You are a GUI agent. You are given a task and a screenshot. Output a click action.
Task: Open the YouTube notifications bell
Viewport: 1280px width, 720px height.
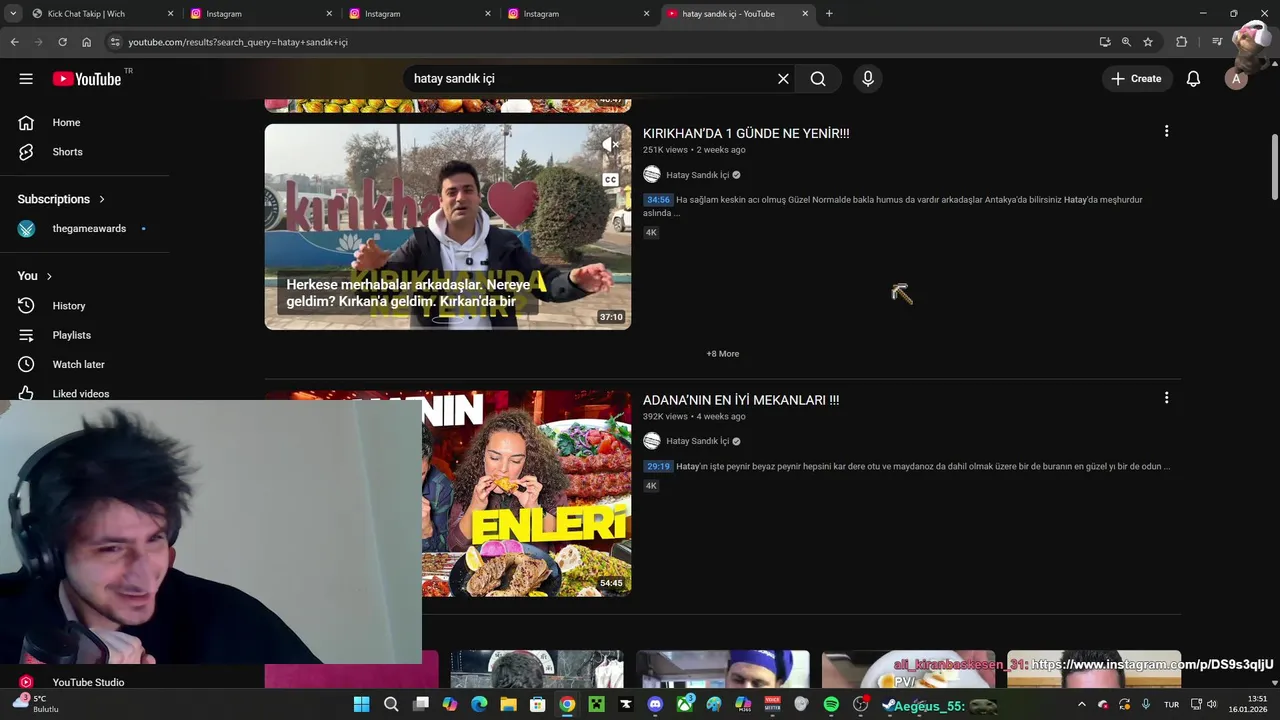pos(1193,79)
